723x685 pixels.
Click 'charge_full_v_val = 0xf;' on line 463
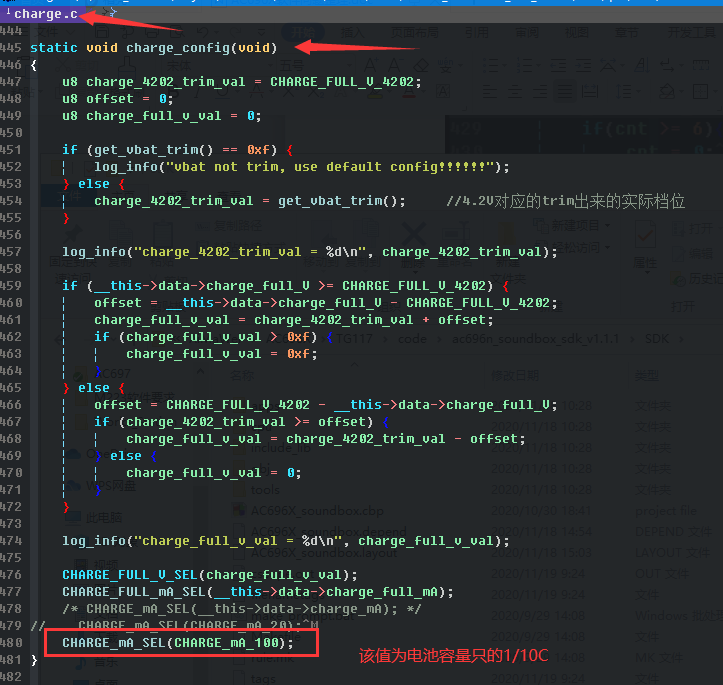point(222,354)
